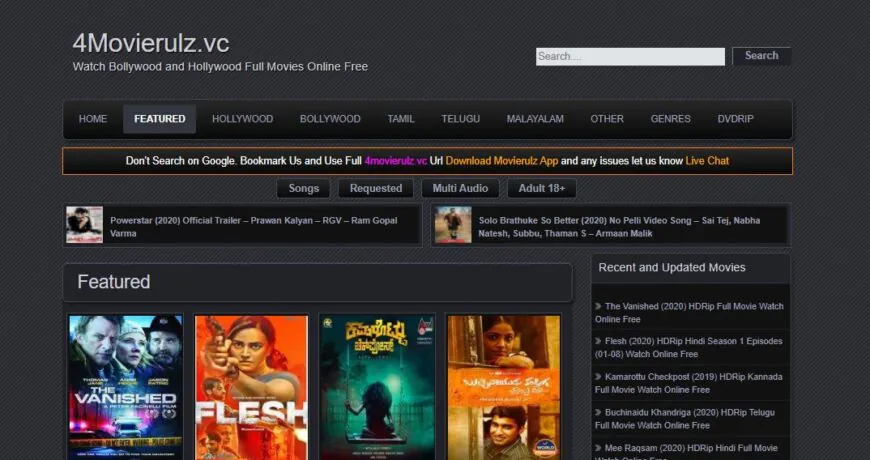The height and width of the screenshot is (460, 870).
Task: Open the BOLLYWOOD menu
Action: point(330,119)
